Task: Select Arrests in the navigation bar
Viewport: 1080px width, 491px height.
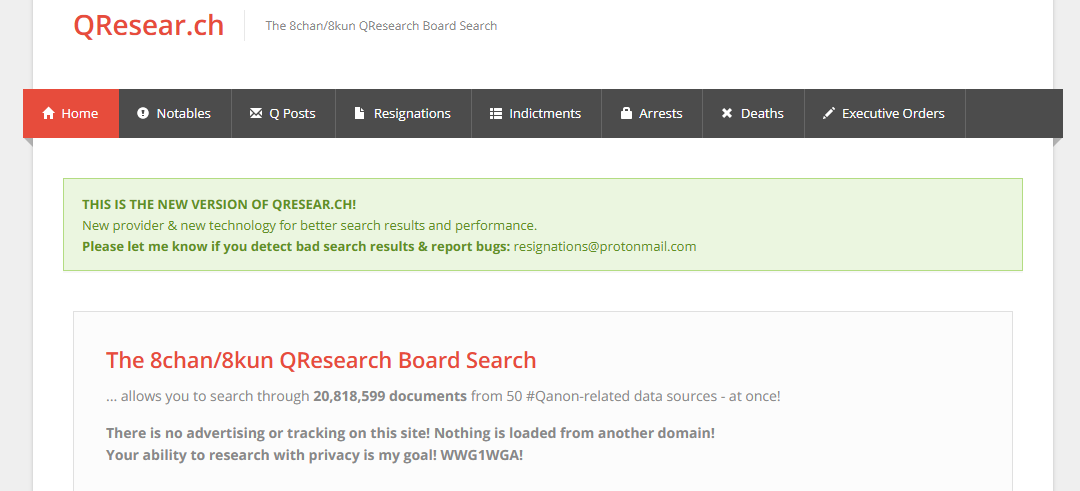Action: 652,114
